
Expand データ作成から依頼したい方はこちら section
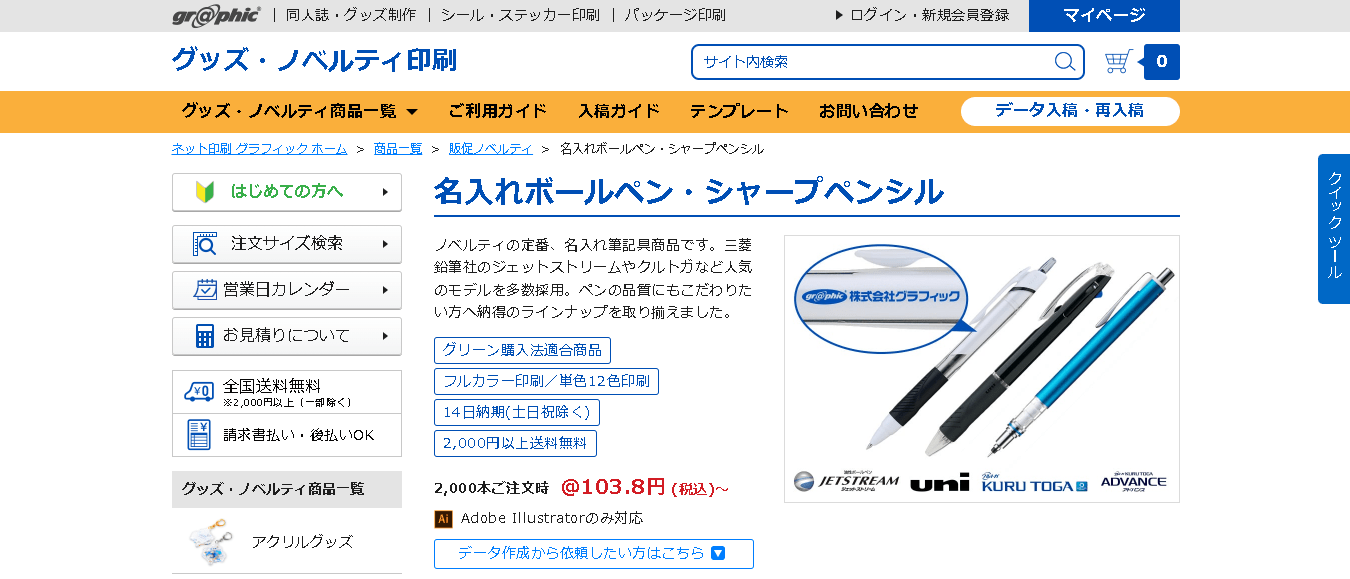click(594, 553)
